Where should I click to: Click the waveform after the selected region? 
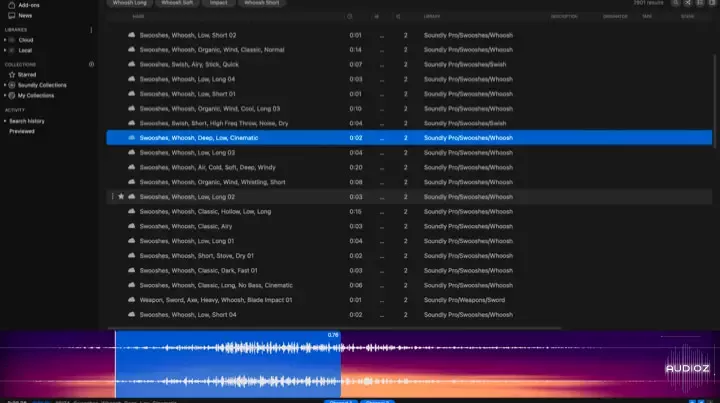coord(528,364)
